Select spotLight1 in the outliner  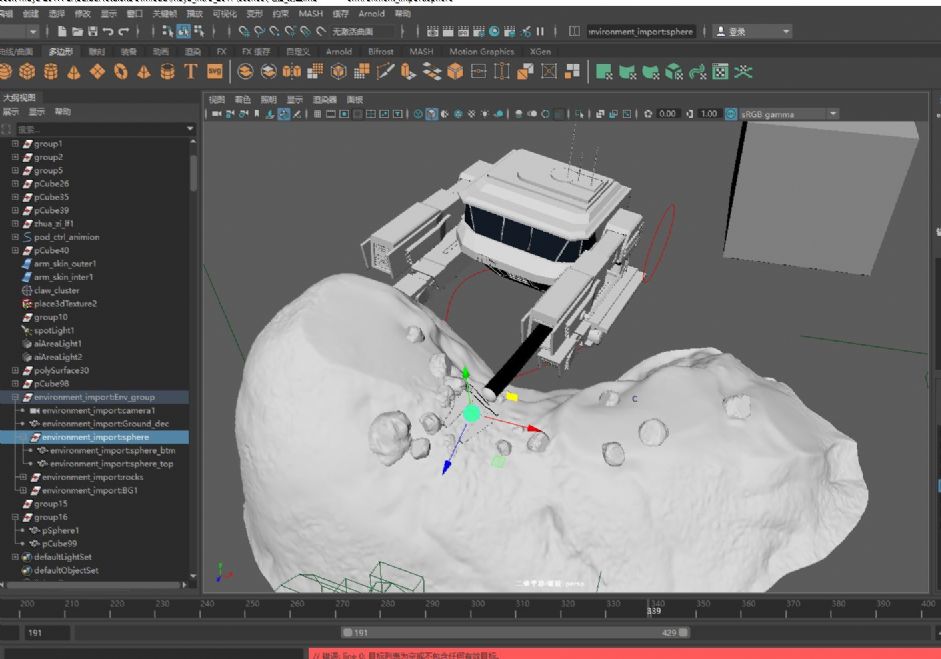pos(54,330)
